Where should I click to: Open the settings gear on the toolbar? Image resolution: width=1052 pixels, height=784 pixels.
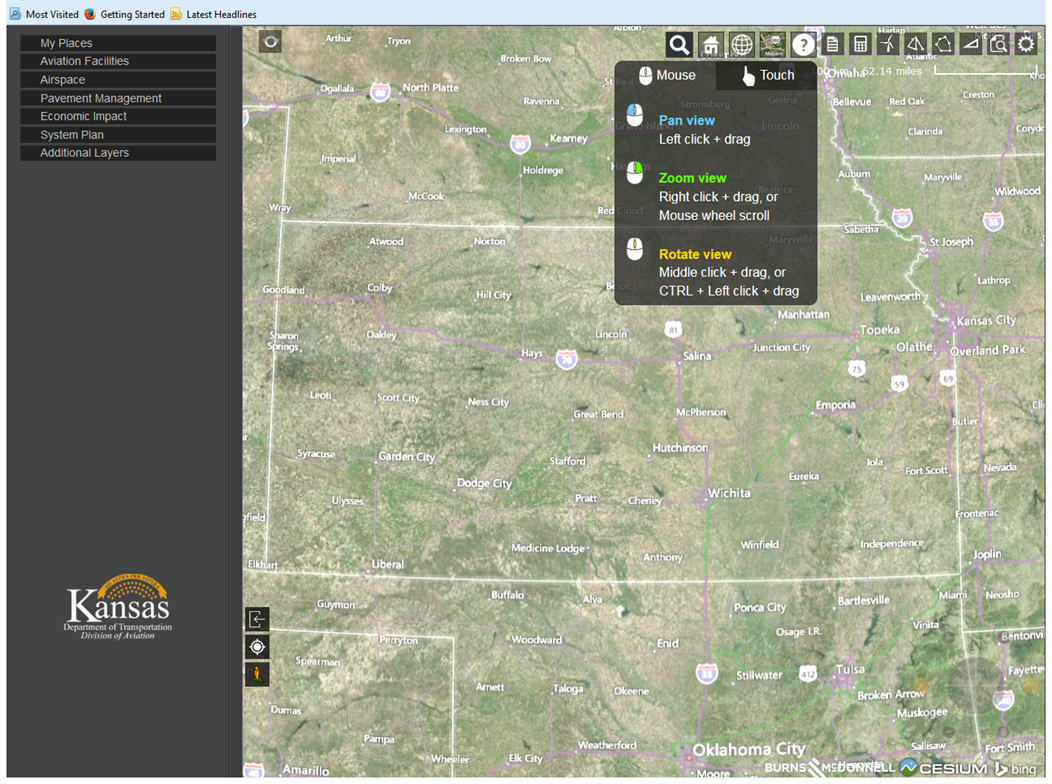click(x=1026, y=44)
